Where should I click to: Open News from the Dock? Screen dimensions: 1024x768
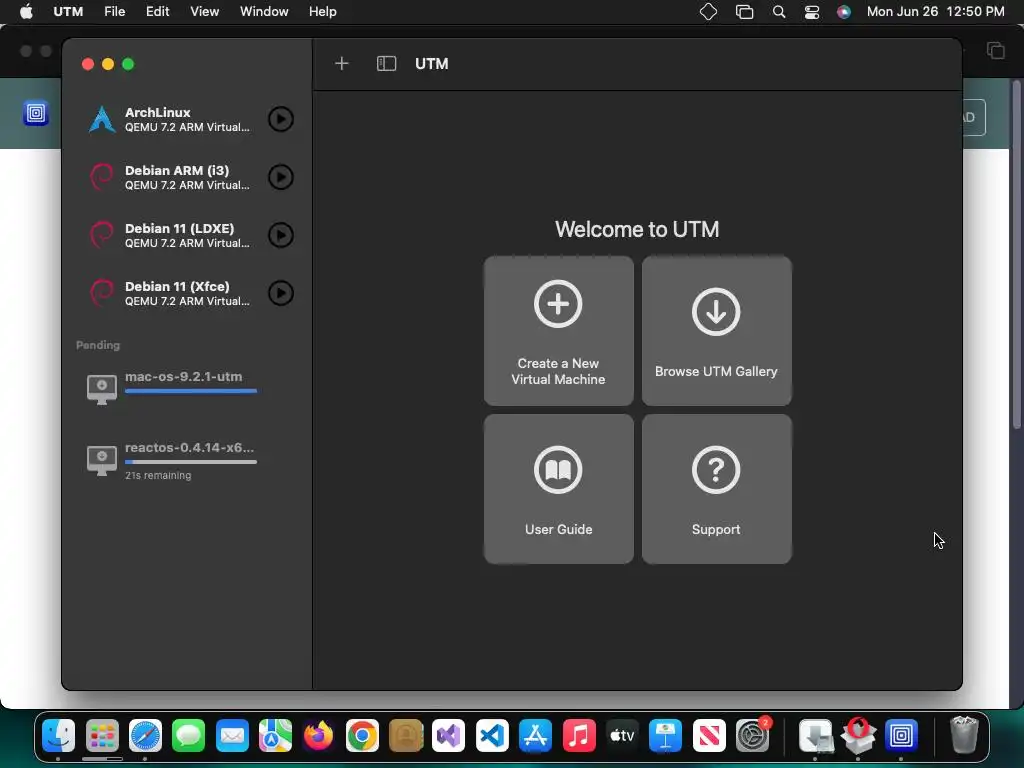[709, 736]
